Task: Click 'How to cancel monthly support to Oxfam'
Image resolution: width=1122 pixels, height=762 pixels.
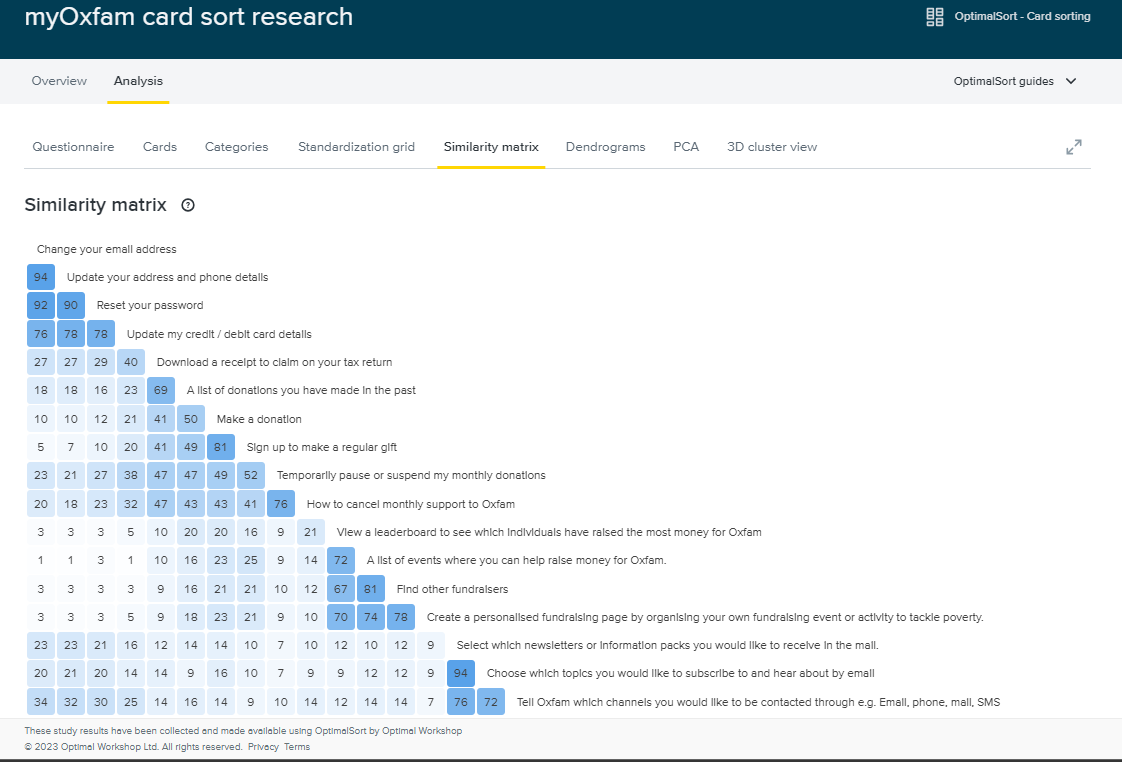Action: coord(411,504)
